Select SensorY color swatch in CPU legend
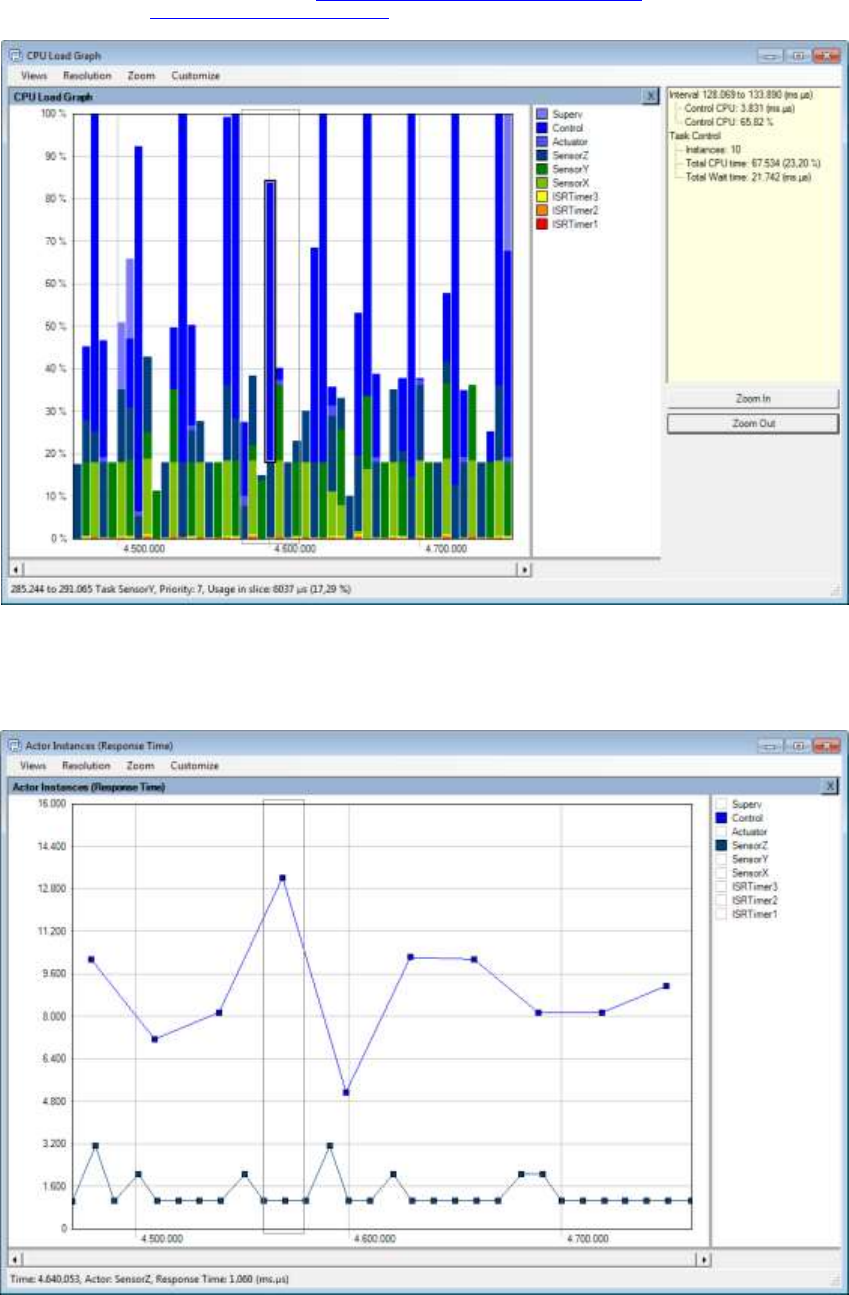Screen dimensions: 849x1295 [541, 170]
